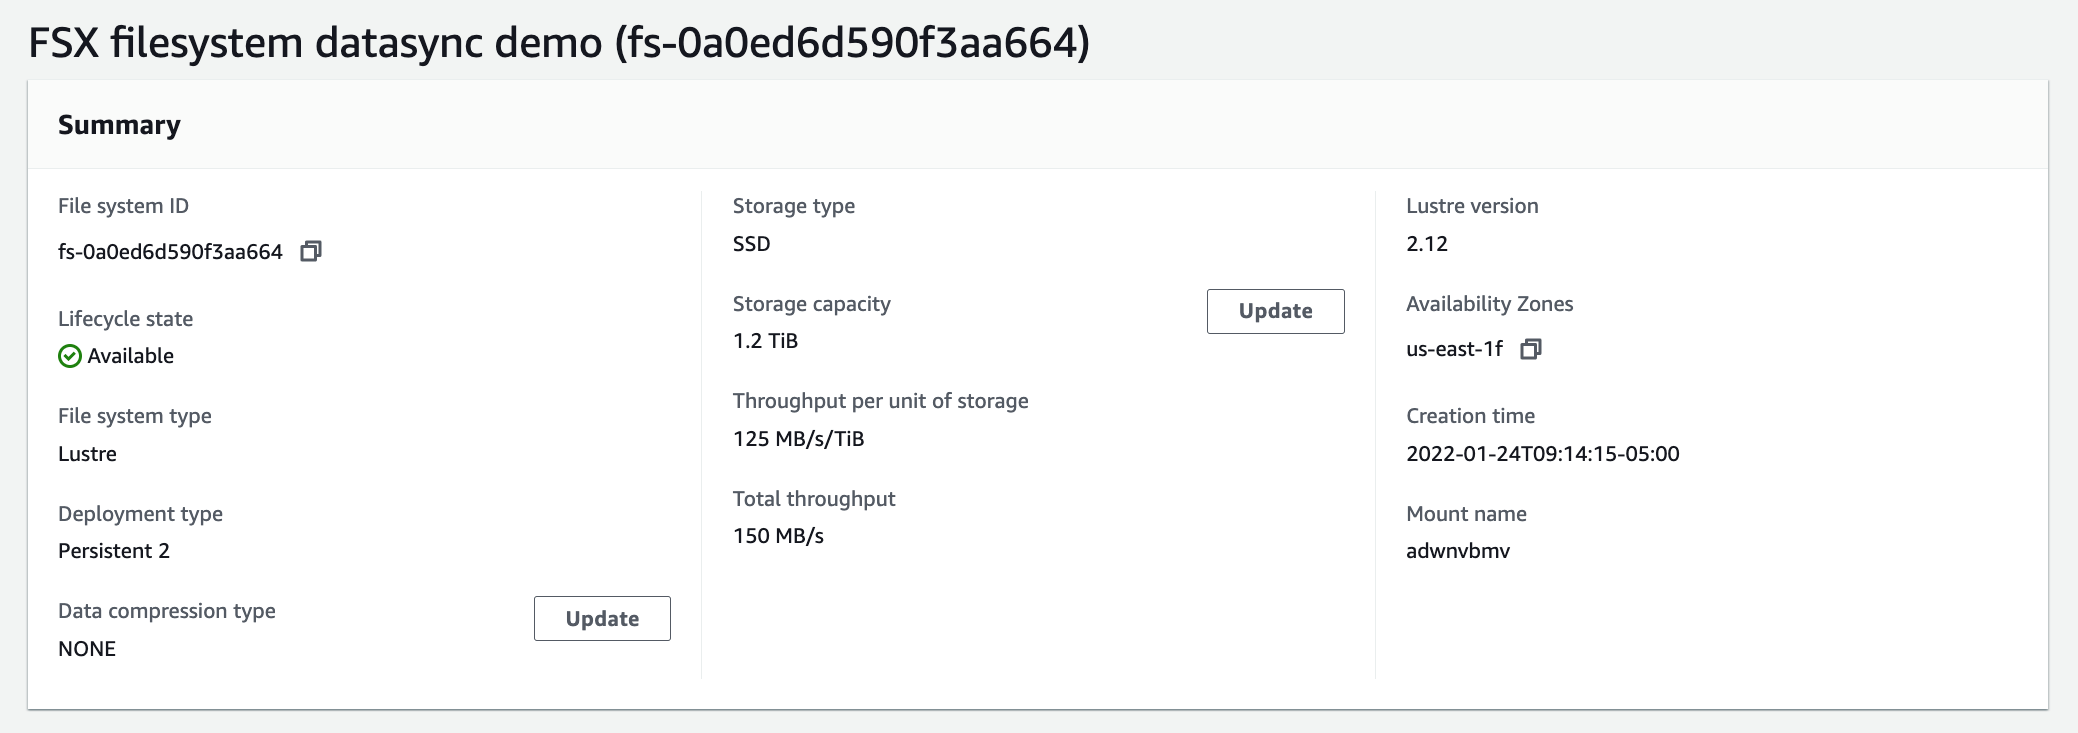Click the SSD storage type value
Viewport: 2078px width, 733px height.
pos(751,244)
